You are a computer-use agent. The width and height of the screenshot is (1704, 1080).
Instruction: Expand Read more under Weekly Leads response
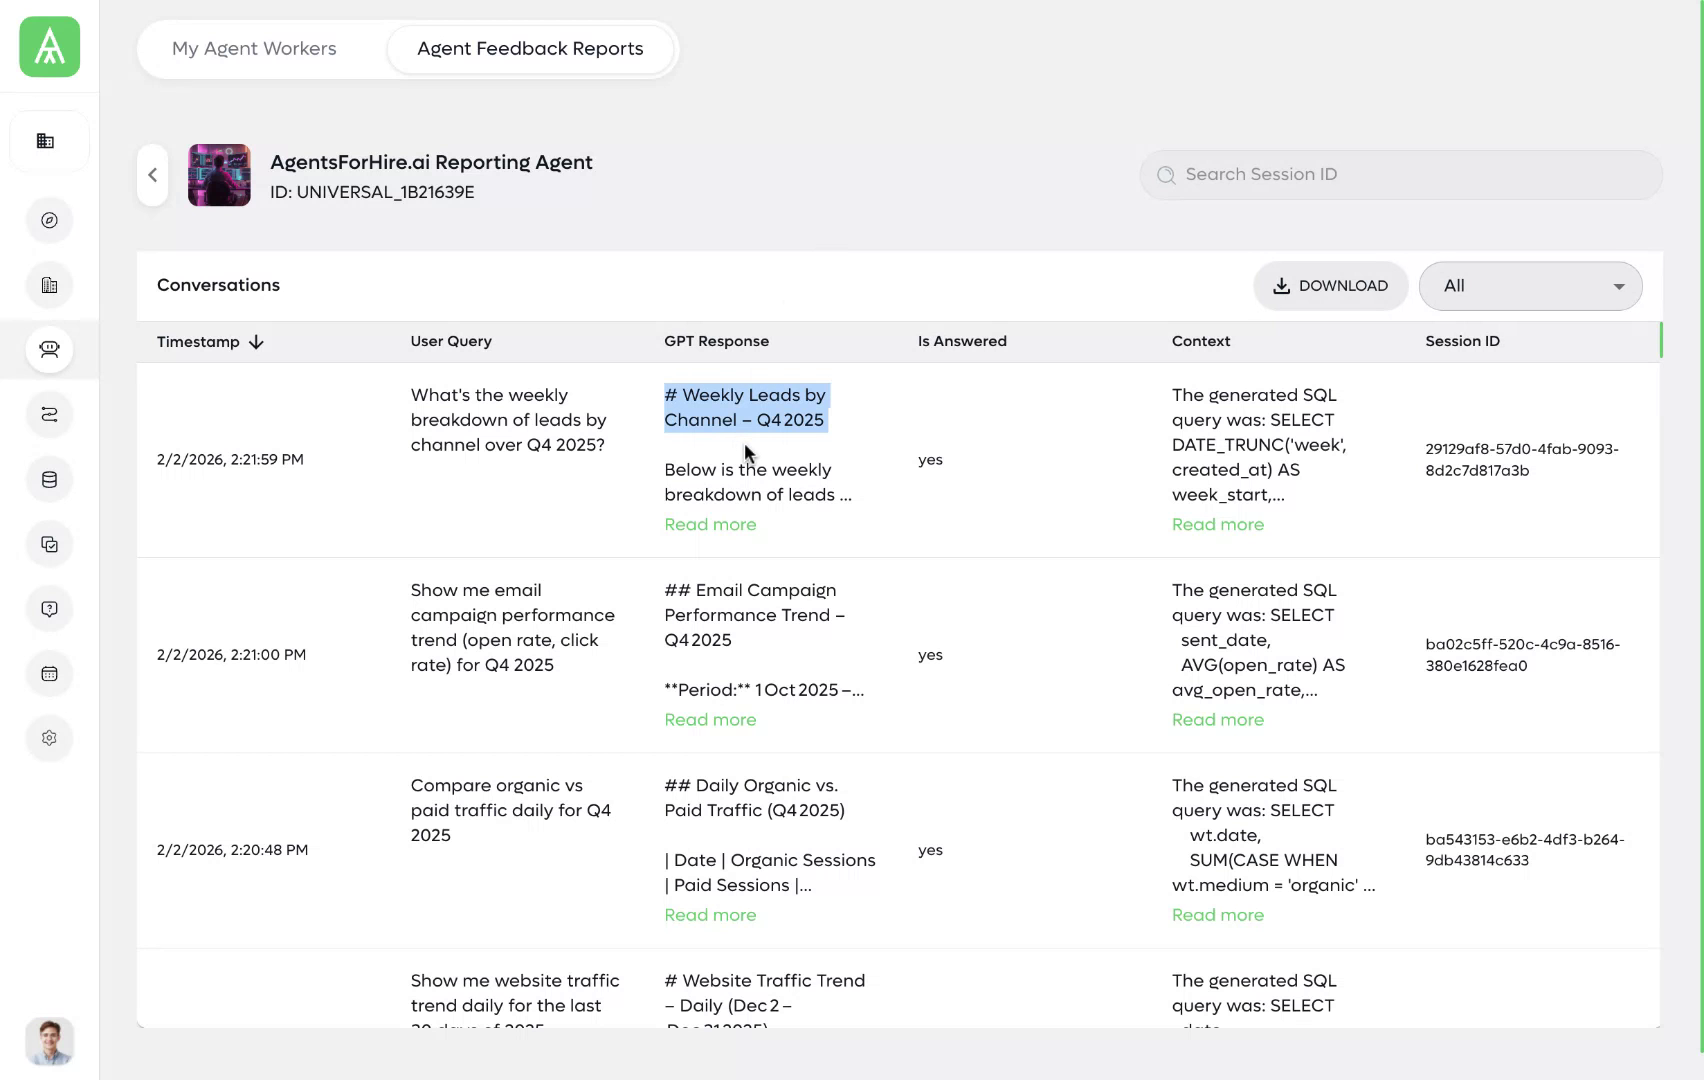(x=710, y=525)
